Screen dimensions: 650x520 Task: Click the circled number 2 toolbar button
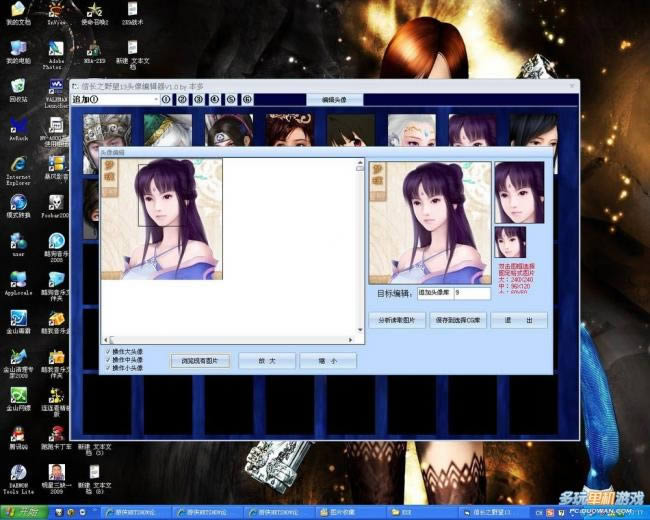click(182, 99)
